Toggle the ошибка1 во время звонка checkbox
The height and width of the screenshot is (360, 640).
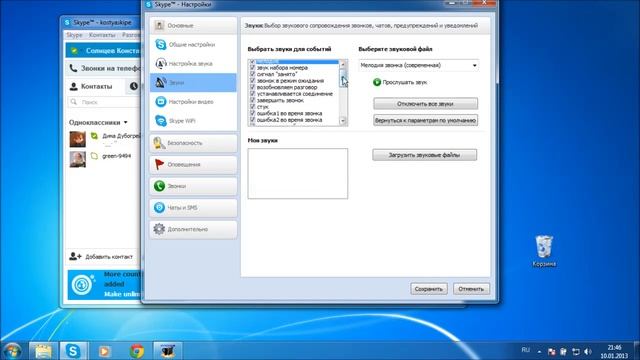pos(252,113)
